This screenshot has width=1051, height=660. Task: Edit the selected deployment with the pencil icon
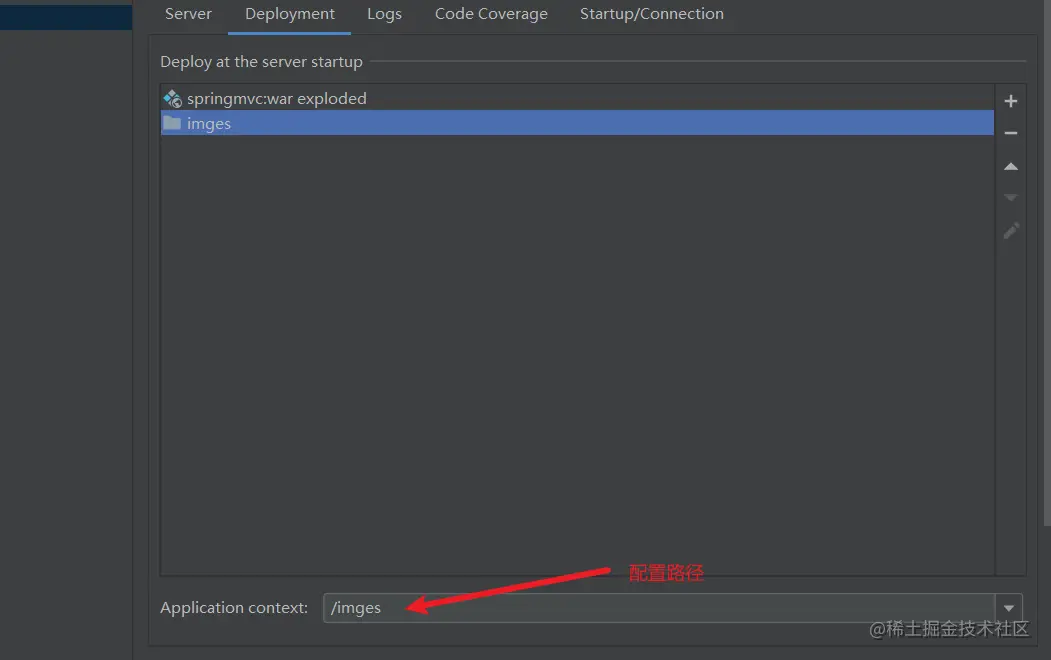click(x=1011, y=230)
